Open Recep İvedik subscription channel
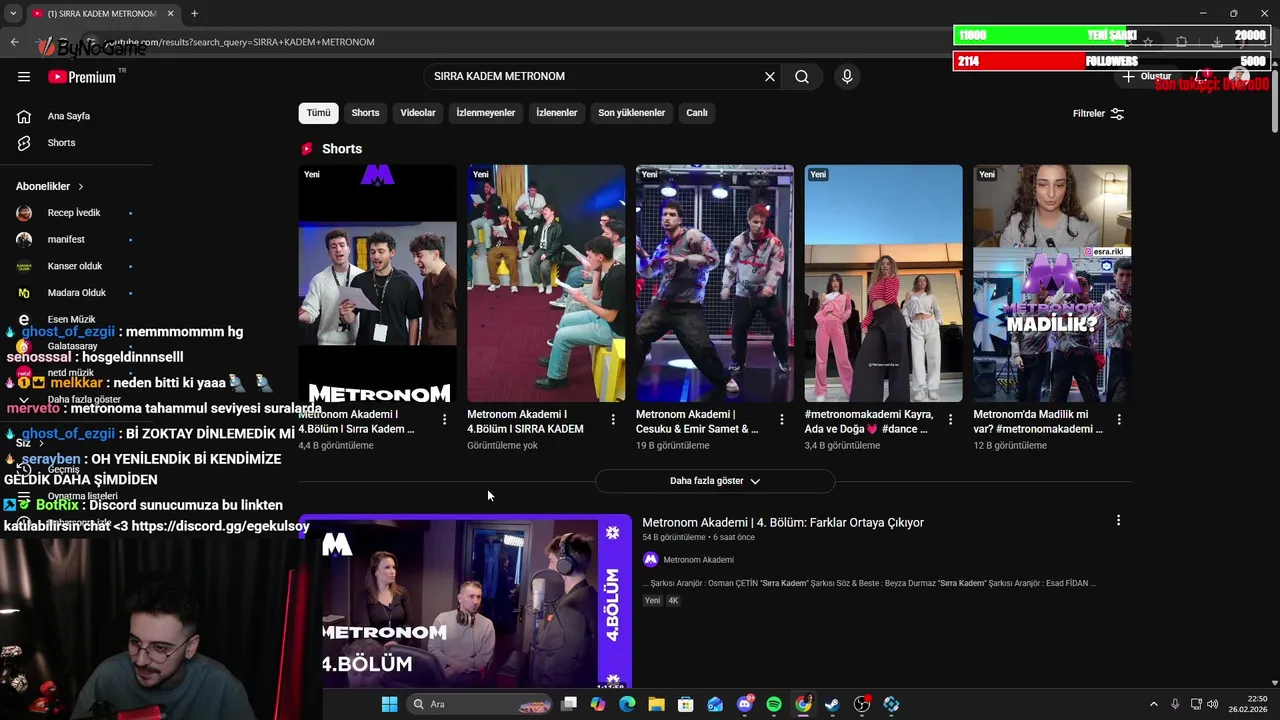 pyautogui.click(x=76, y=213)
